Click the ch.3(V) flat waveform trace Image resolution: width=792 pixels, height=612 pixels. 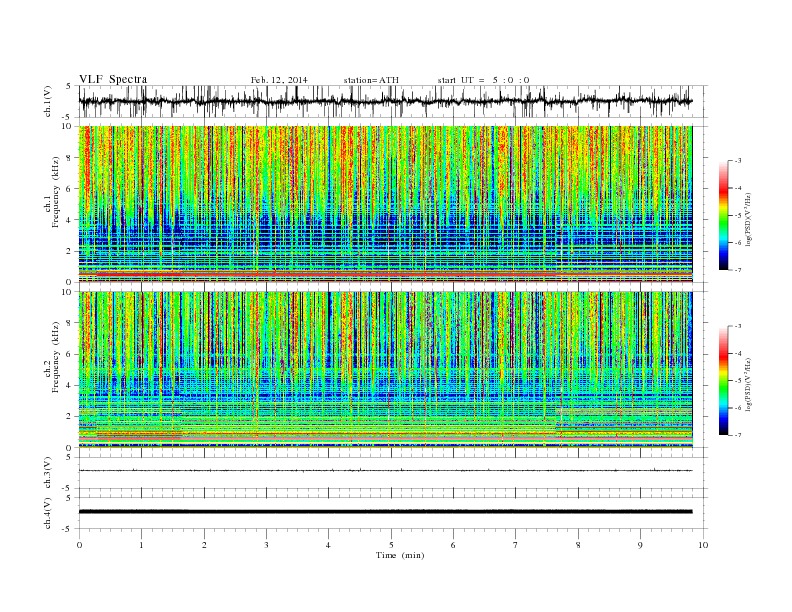[x=385, y=471]
